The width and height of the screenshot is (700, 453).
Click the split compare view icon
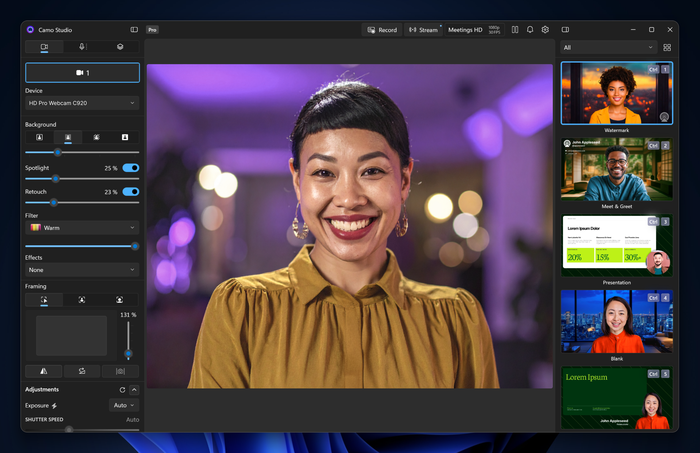515,30
